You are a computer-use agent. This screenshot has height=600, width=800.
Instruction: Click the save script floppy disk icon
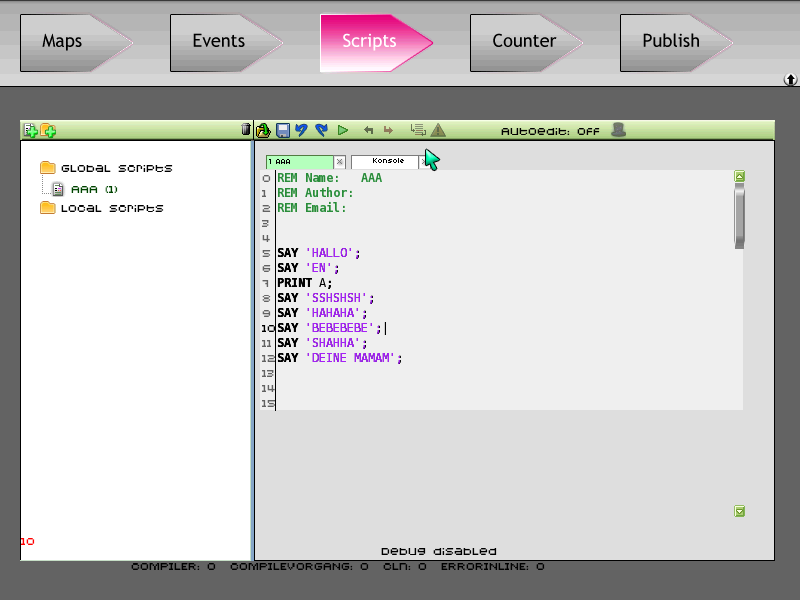[283, 130]
